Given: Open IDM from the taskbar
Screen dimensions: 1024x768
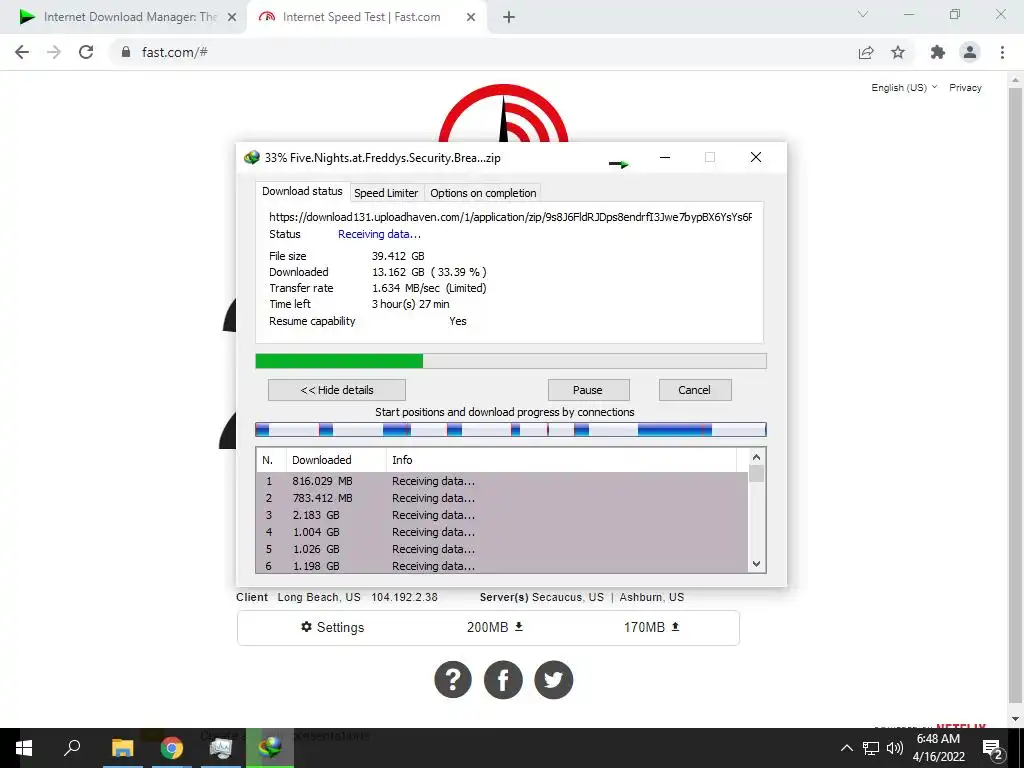Looking at the screenshot, I should [270, 748].
